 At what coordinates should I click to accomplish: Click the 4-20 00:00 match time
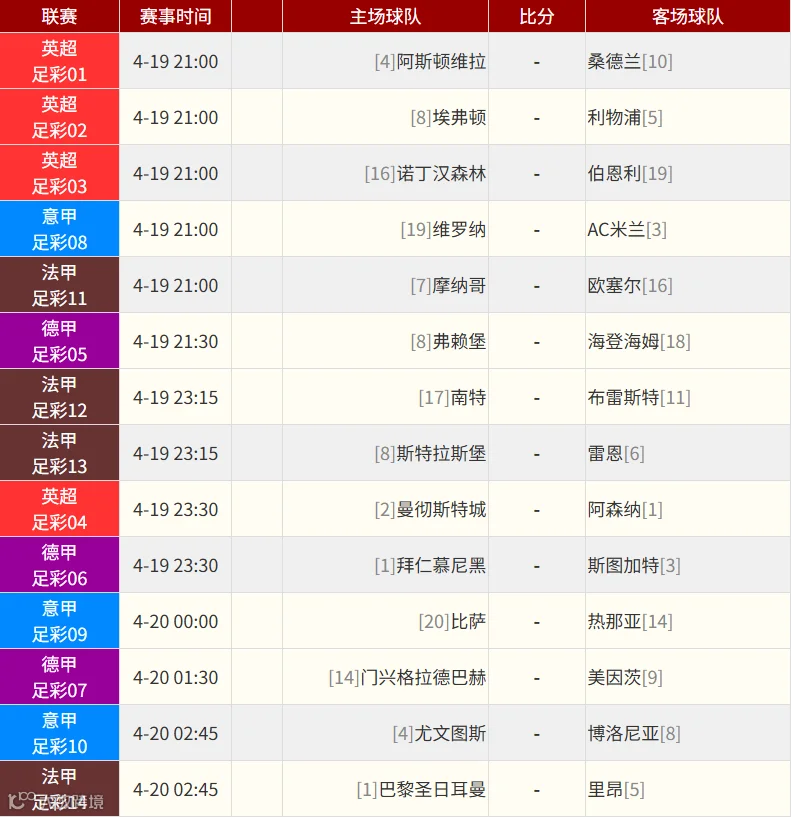176,622
